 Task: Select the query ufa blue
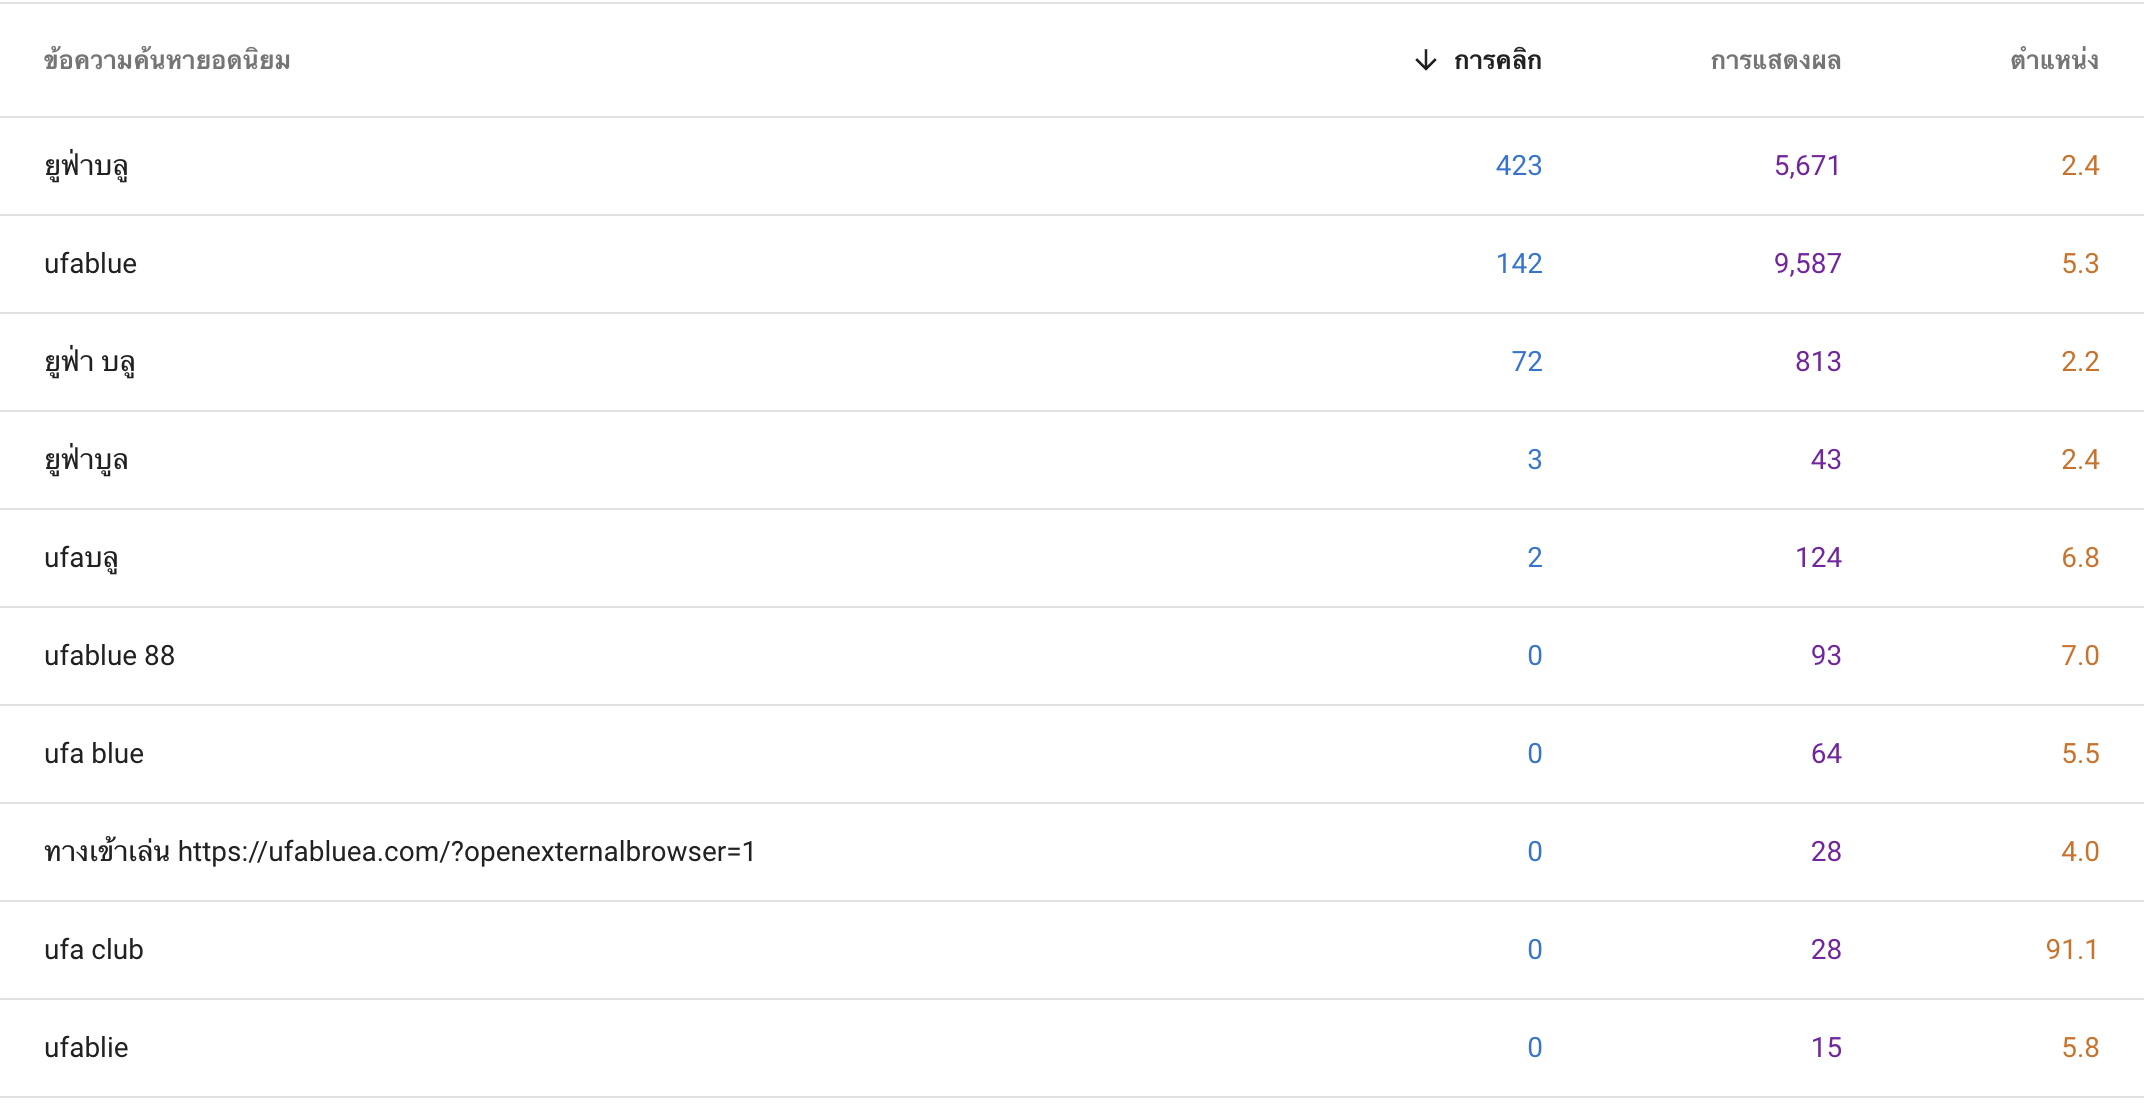(x=1072, y=754)
